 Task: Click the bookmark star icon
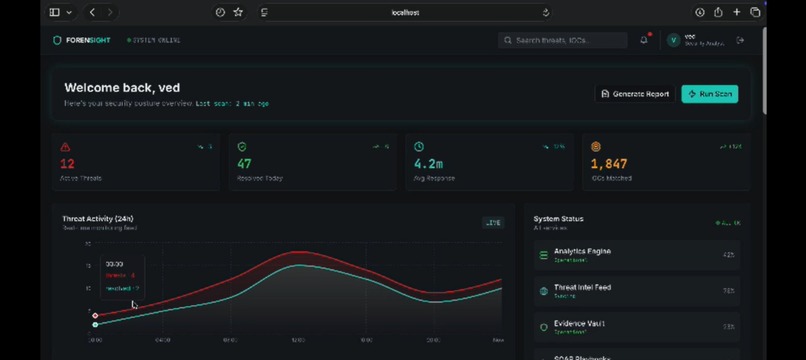(x=237, y=12)
